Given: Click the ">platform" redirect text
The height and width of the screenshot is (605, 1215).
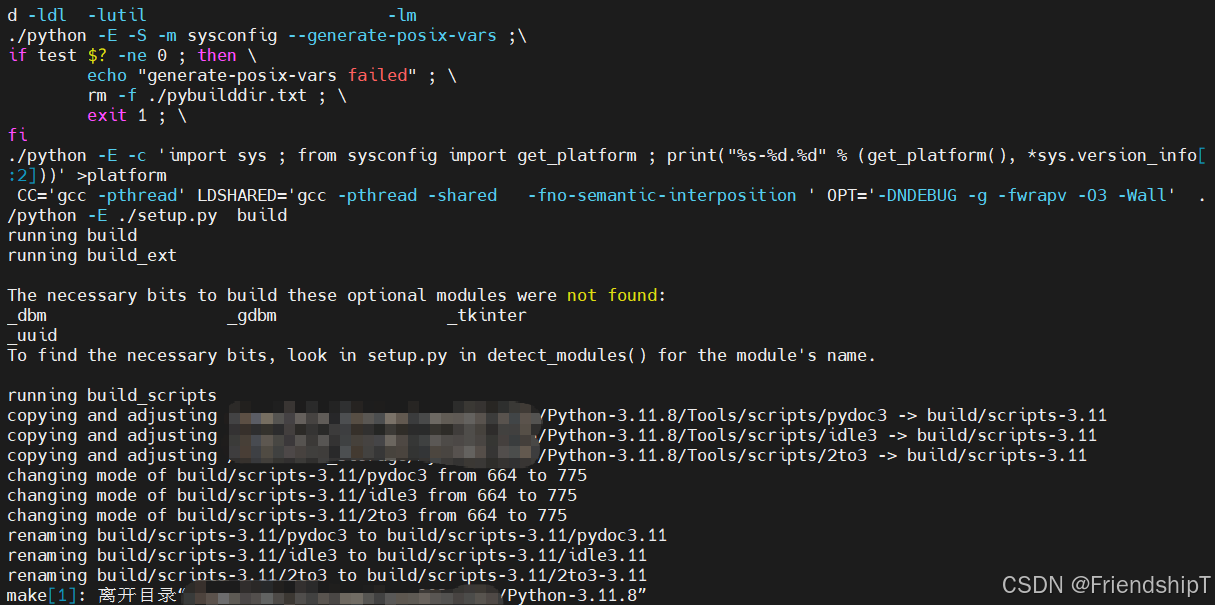Looking at the screenshot, I should (122, 175).
